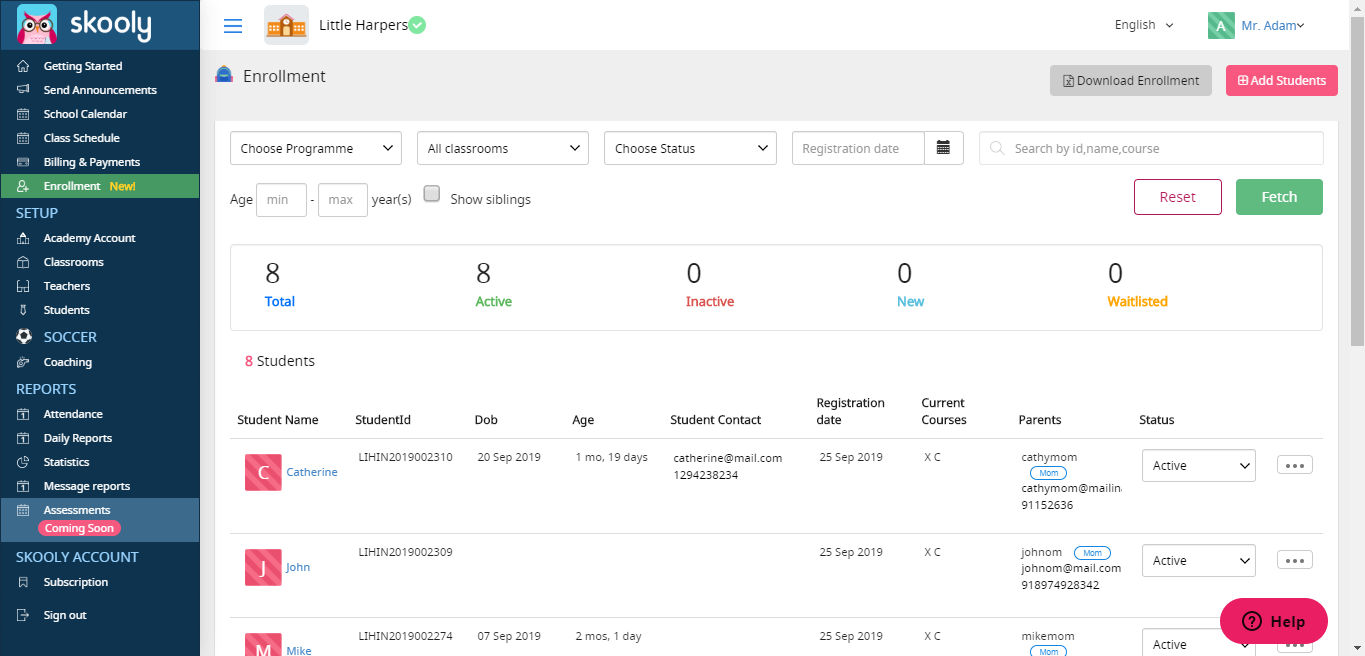Click the Inactive count summary
1365x656 pixels.
[x=709, y=285]
